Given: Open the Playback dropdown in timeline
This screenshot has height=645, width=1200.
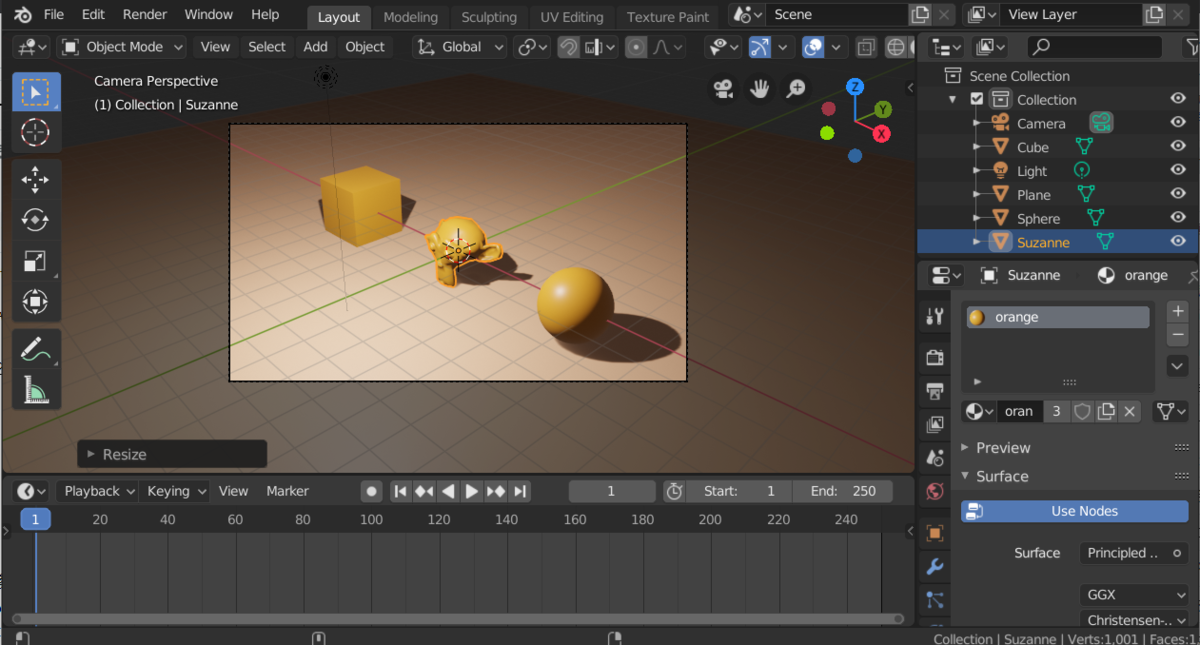Looking at the screenshot, I should pos(98,491).
